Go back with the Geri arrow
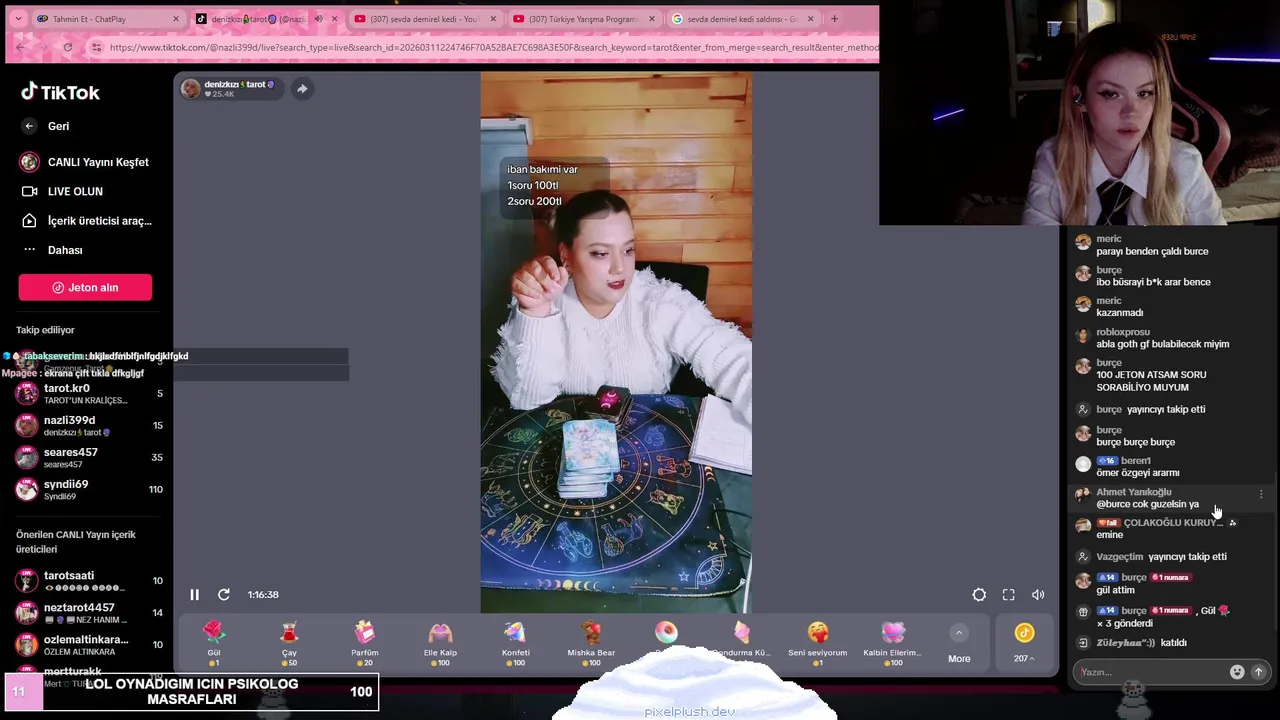 [x=29, y=126]
